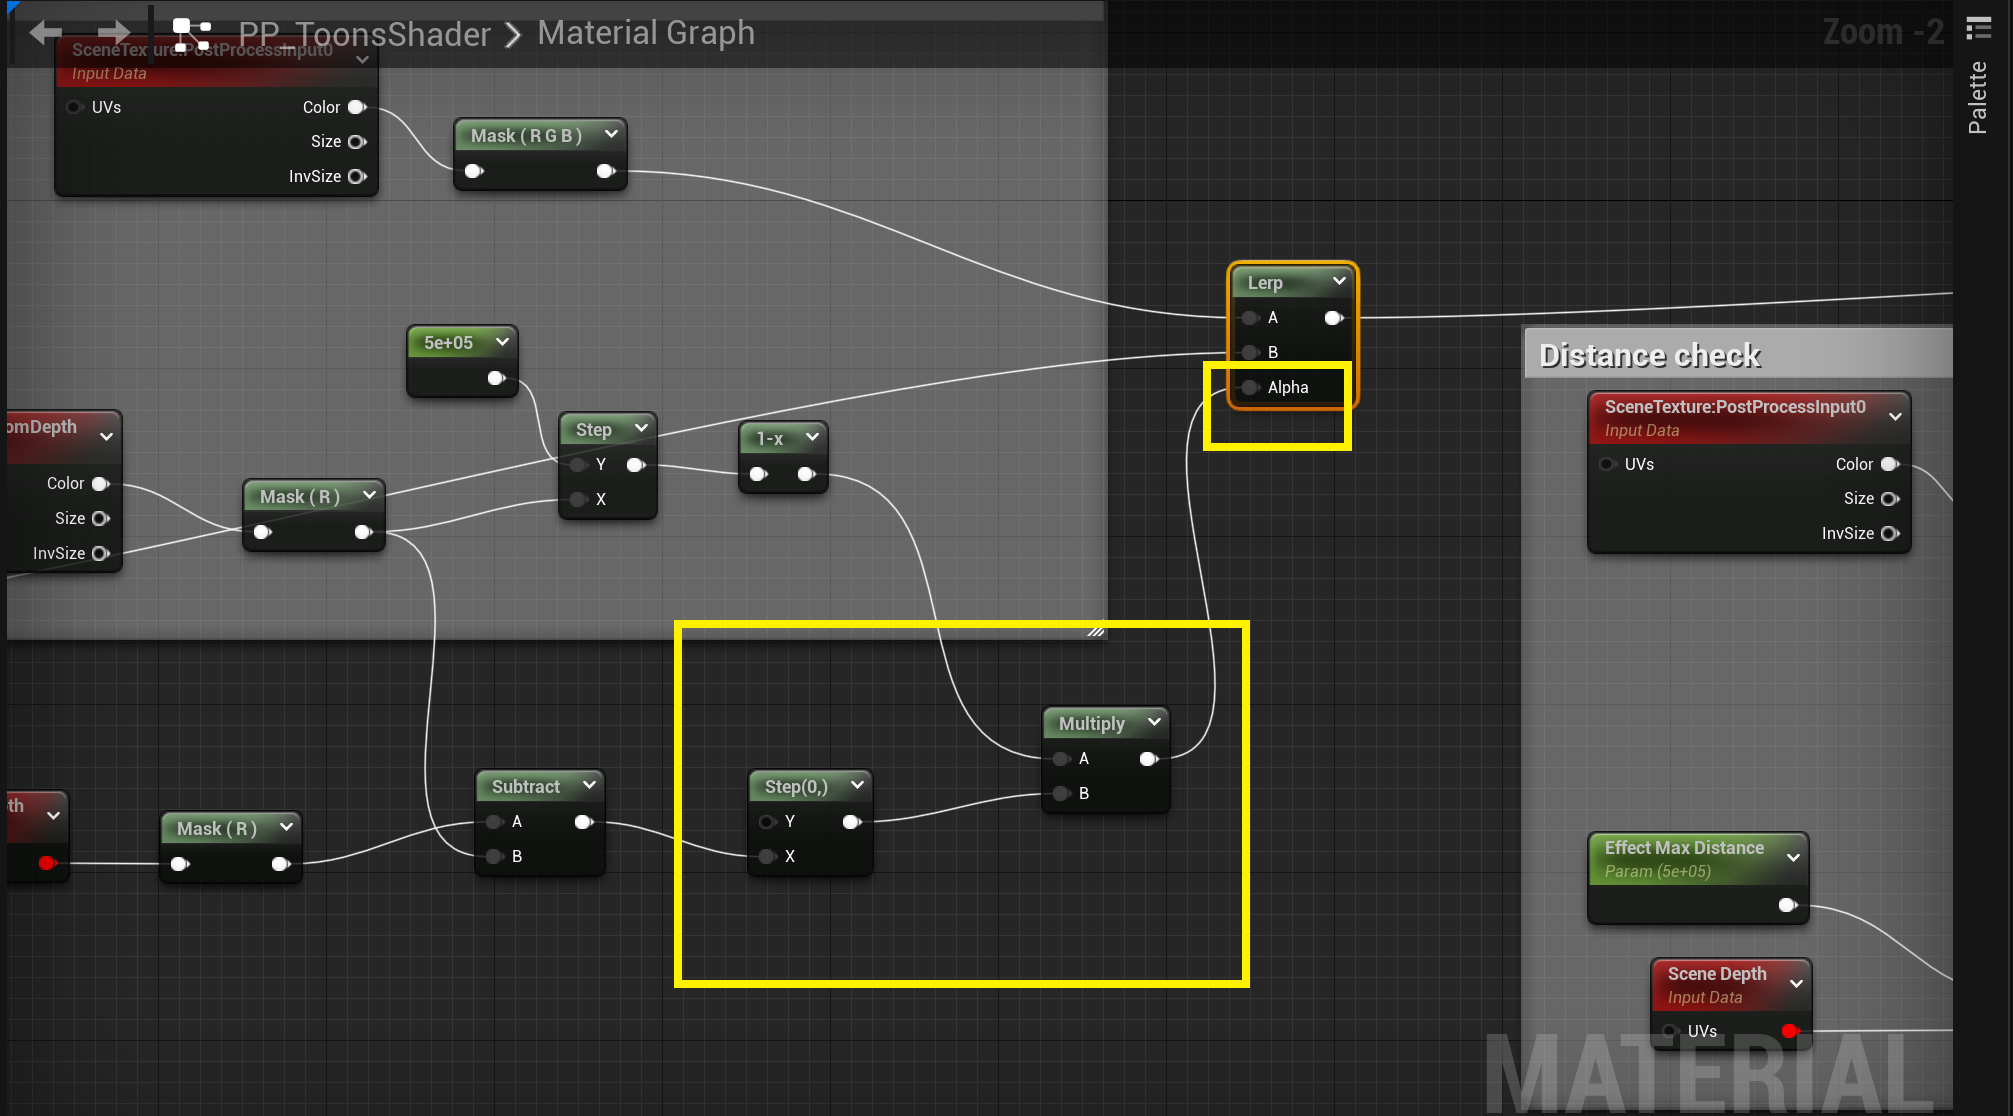2013x1116 pixels.
Task: Collapse the Lerp node chevron
Action: click(1339, 282)
